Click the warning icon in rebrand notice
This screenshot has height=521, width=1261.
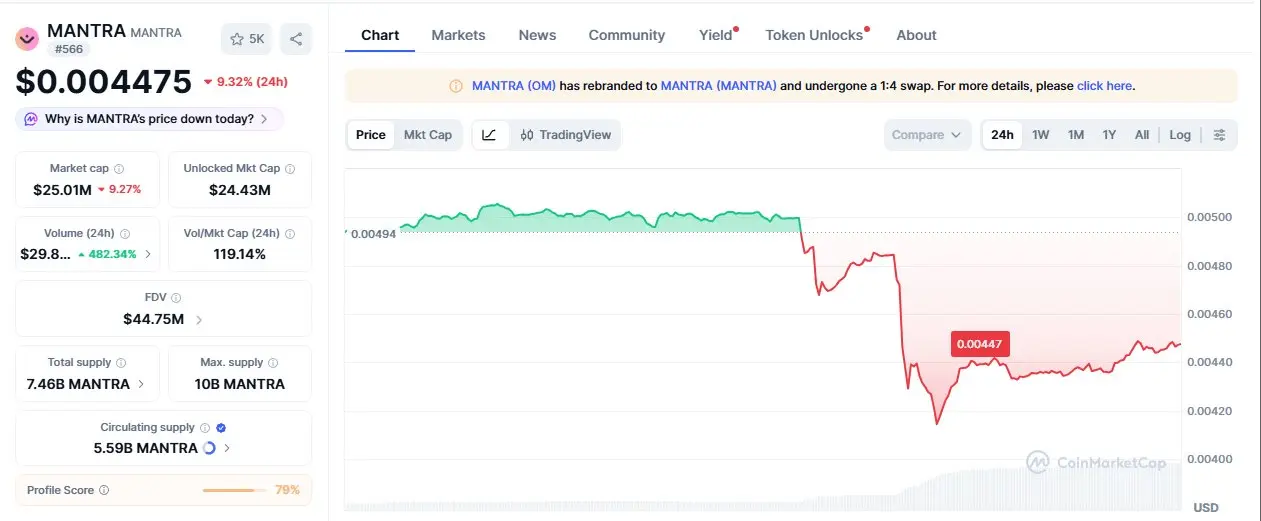(456, 86)
